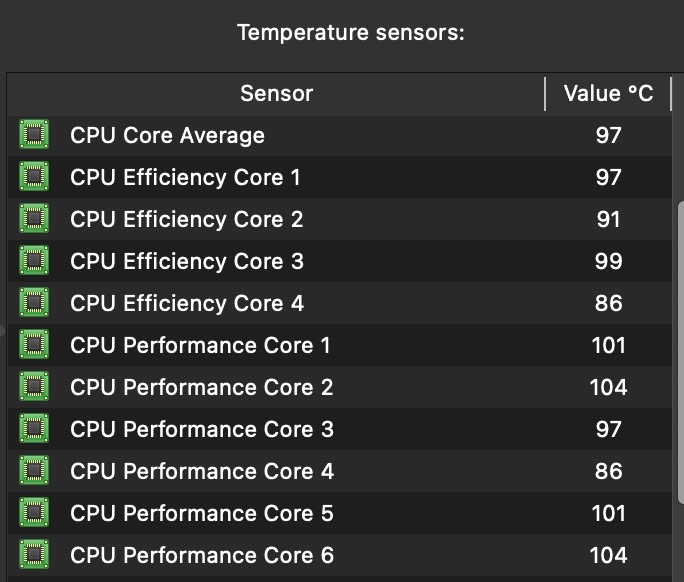Sort by the Value °C column header

608,94
